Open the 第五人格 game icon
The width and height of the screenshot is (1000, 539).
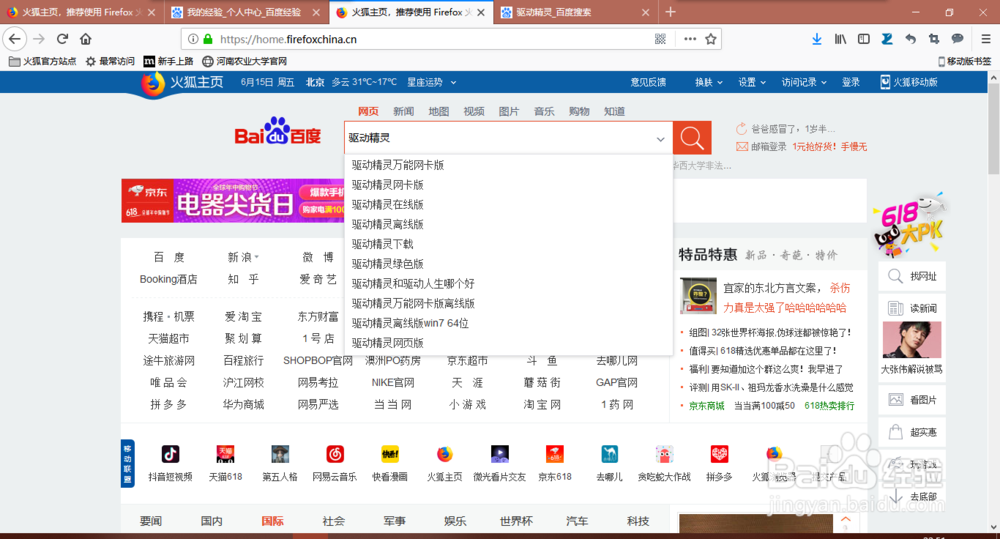280,454
